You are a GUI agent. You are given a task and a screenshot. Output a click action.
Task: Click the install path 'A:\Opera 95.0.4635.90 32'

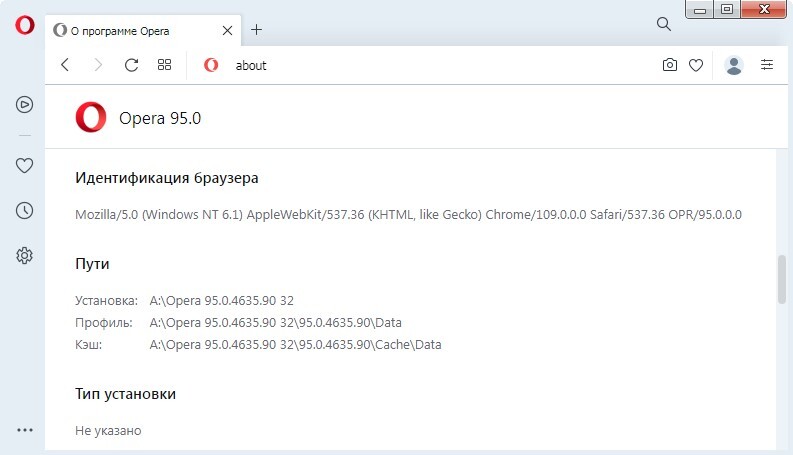tap(222, 301)
